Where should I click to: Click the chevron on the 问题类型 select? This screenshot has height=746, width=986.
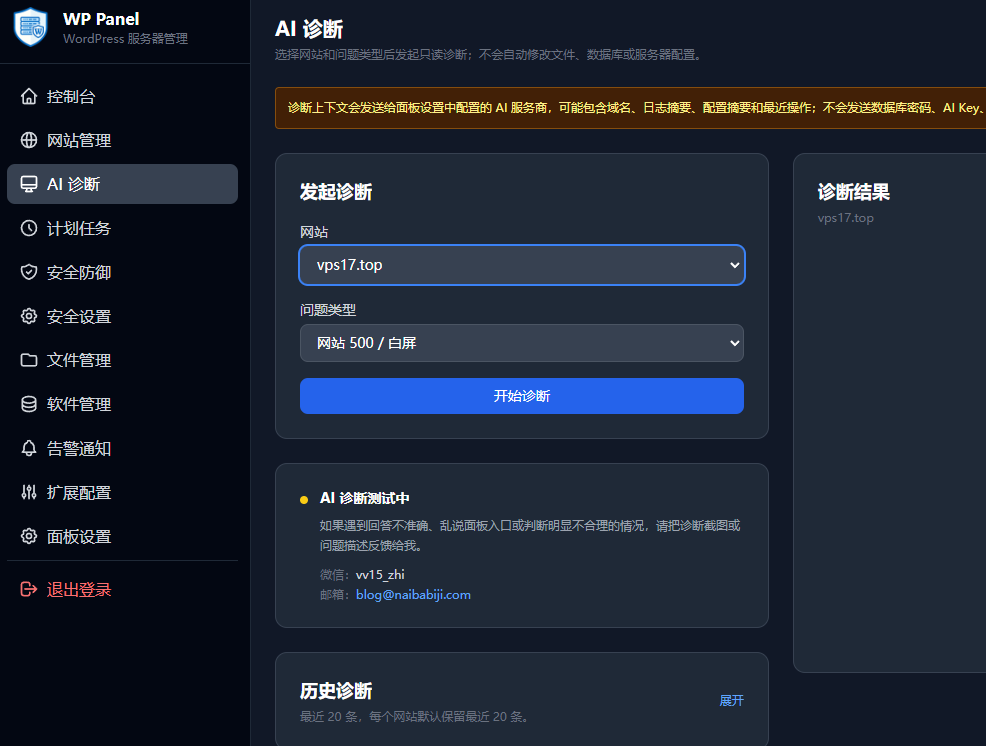coord(734,343)
